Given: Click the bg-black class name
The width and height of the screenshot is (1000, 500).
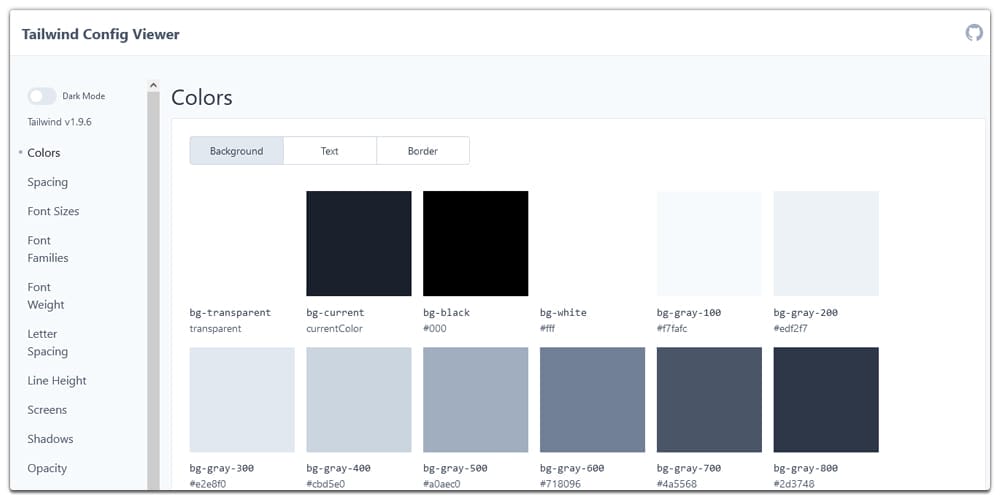Looking at the screenshot, I should 446,312.
